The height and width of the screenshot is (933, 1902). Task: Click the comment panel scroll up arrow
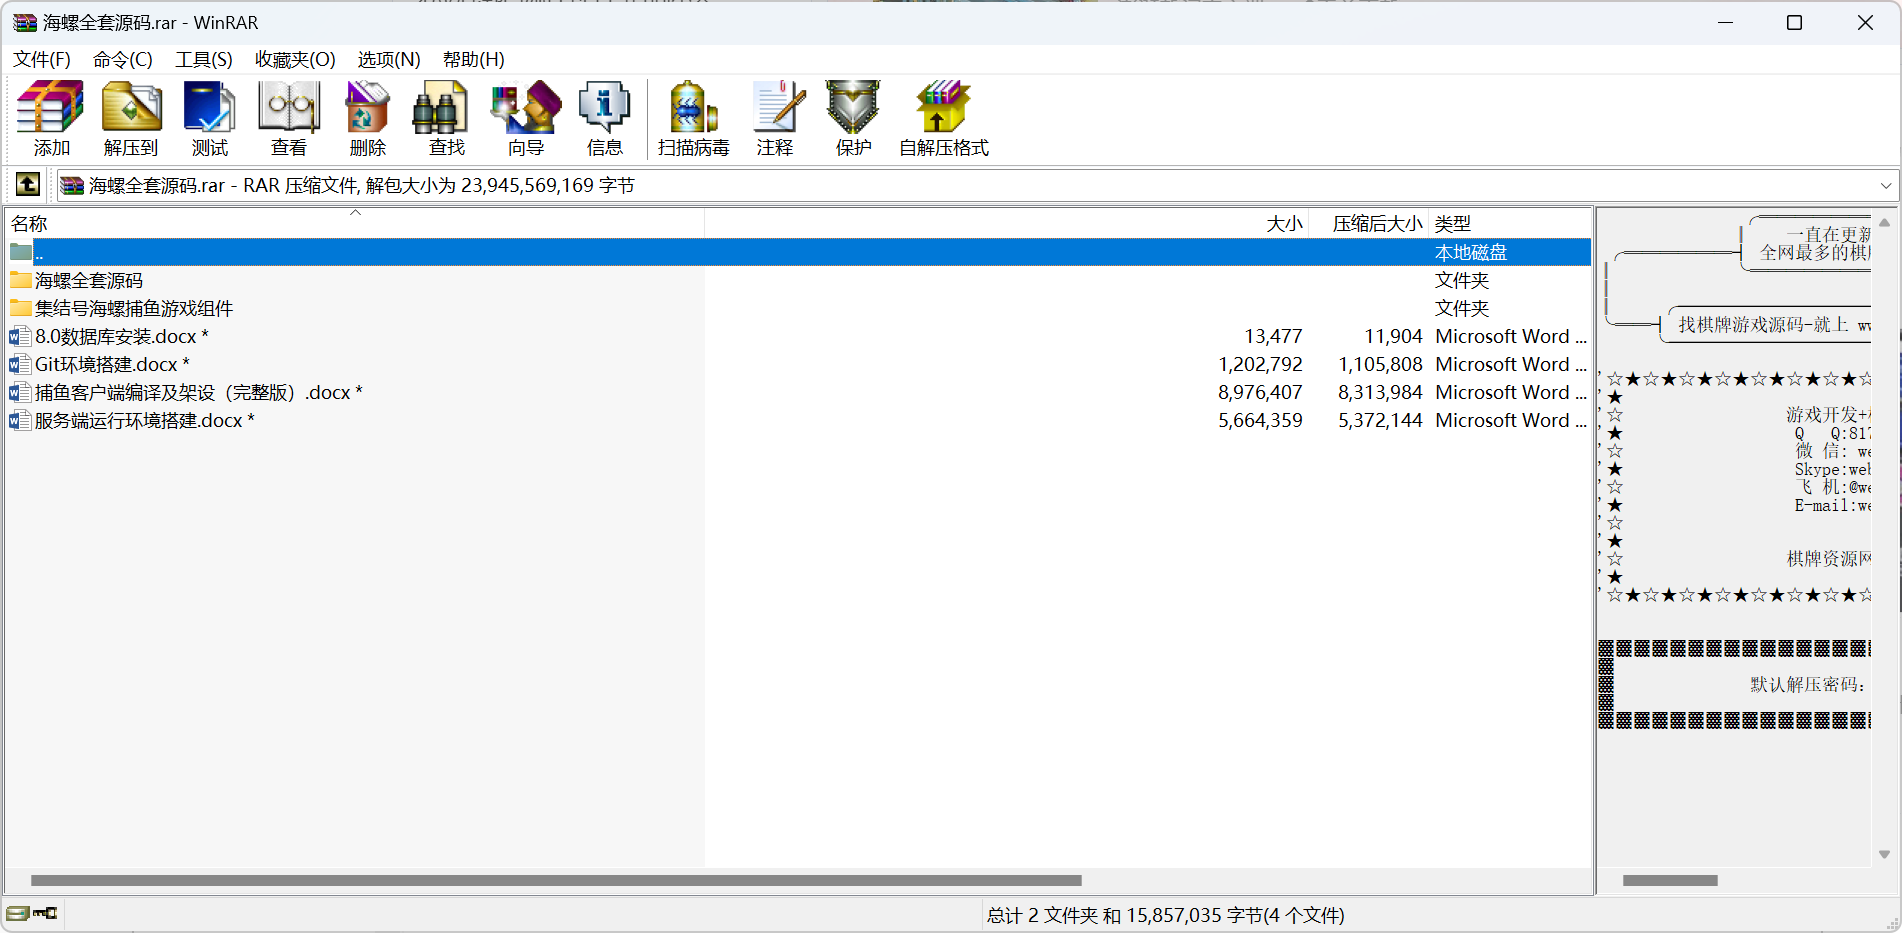(1884, 222)
